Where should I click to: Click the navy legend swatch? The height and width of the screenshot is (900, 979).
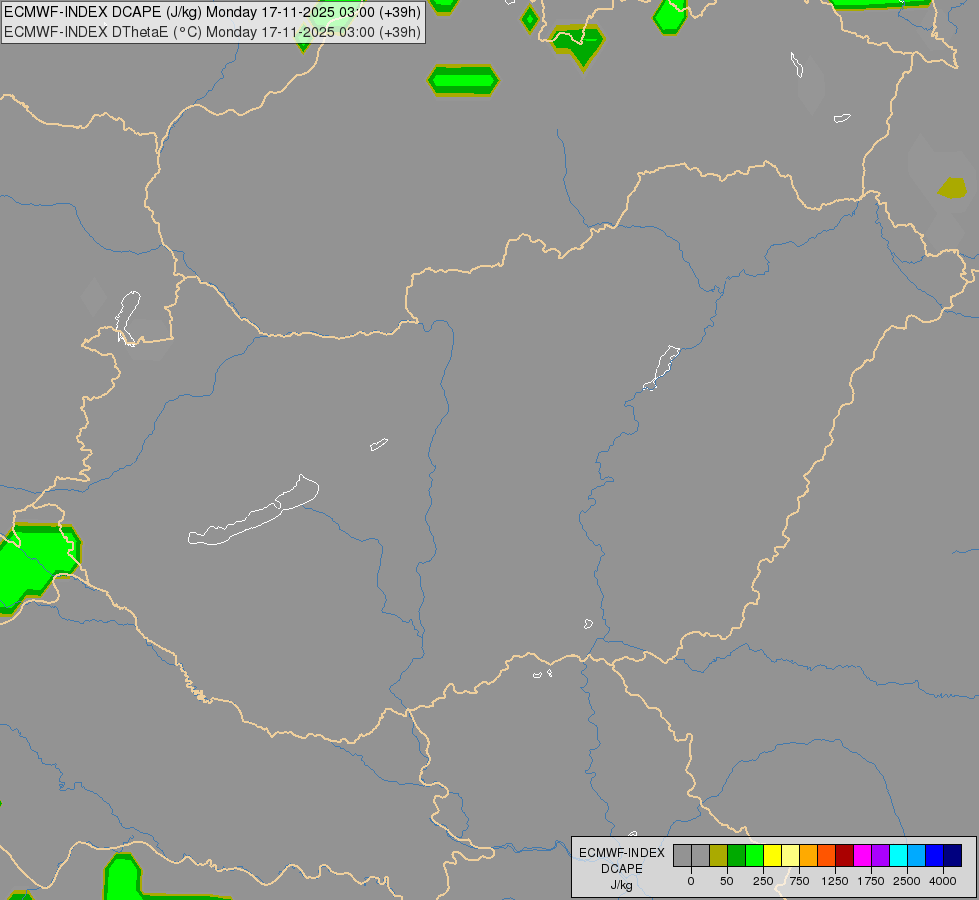953,856
